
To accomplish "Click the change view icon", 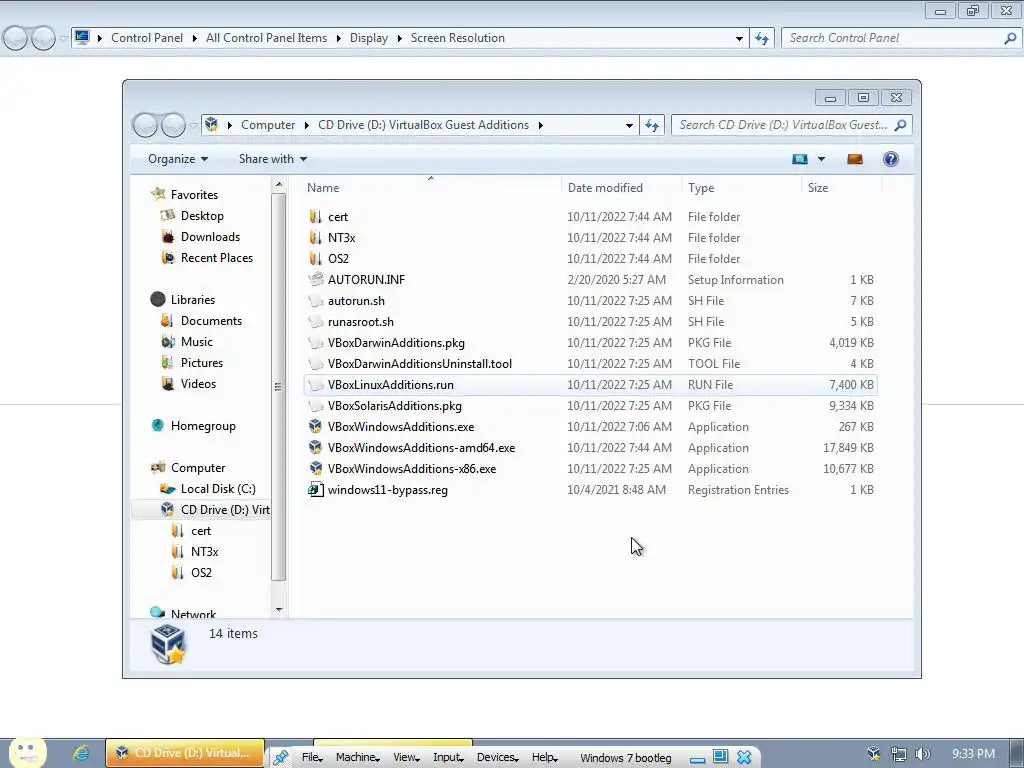I will [x=800, y=159].
